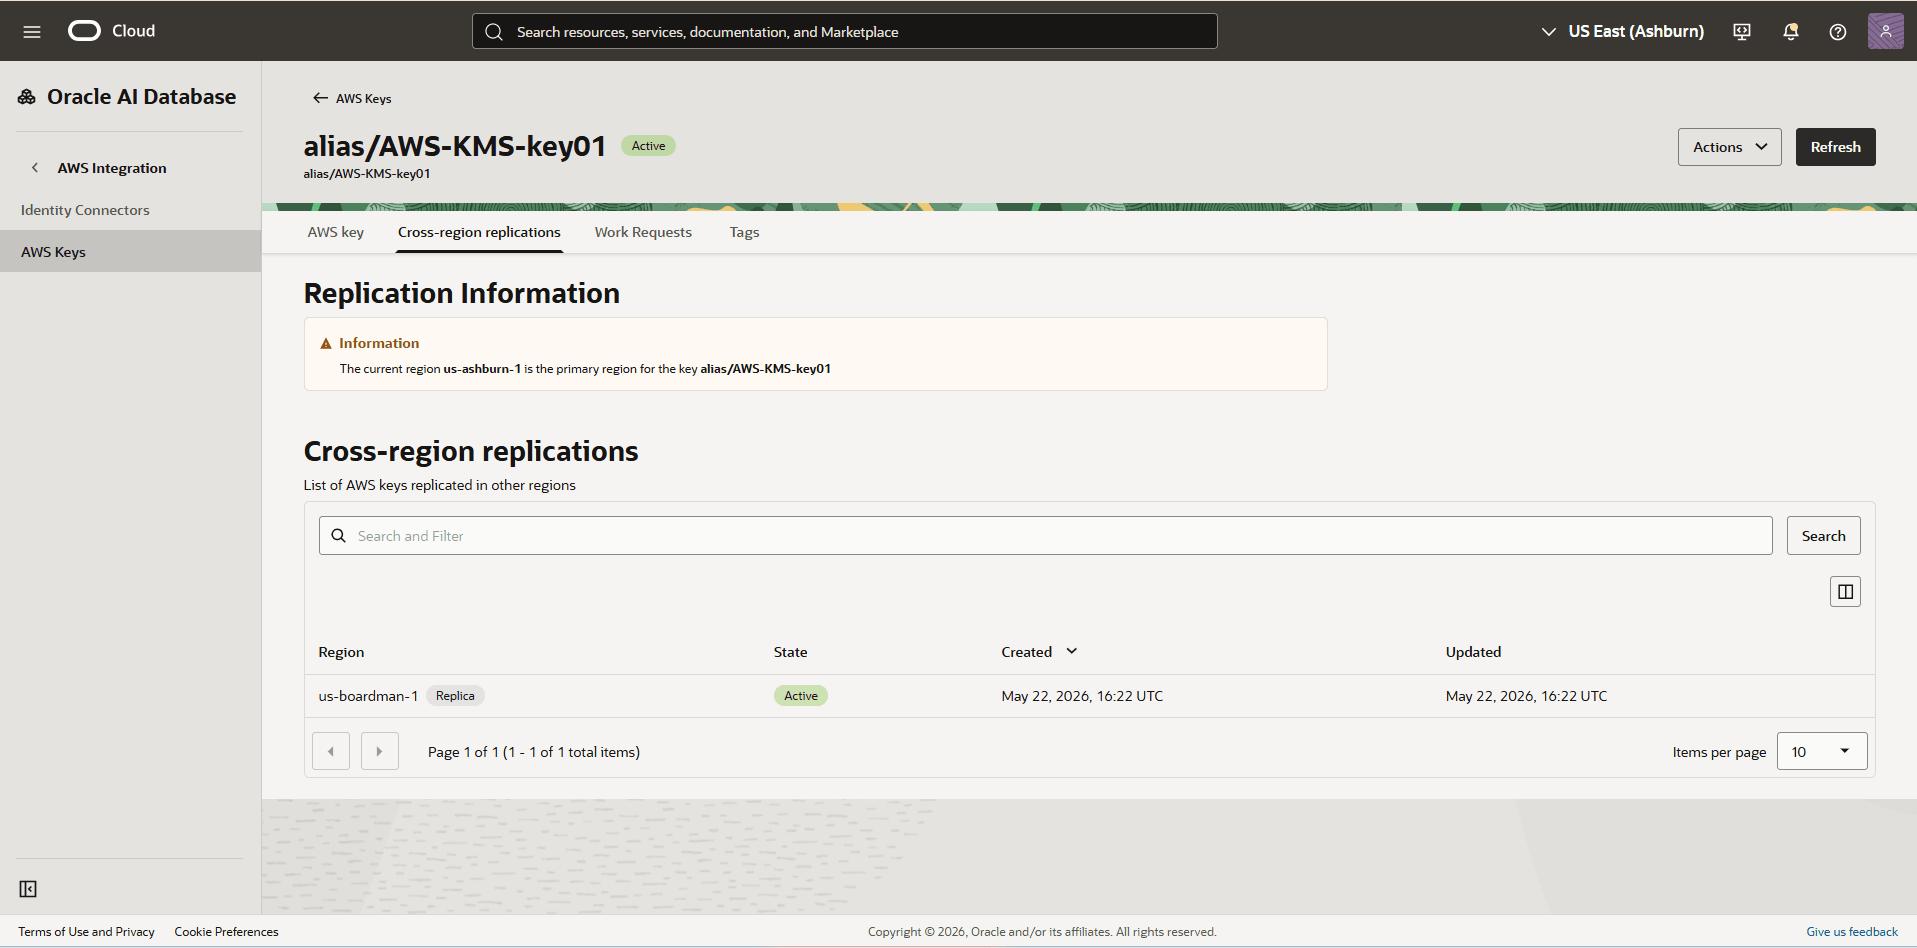Open the notifications bell
The image size is (1917, 948).
[1791, 31]
